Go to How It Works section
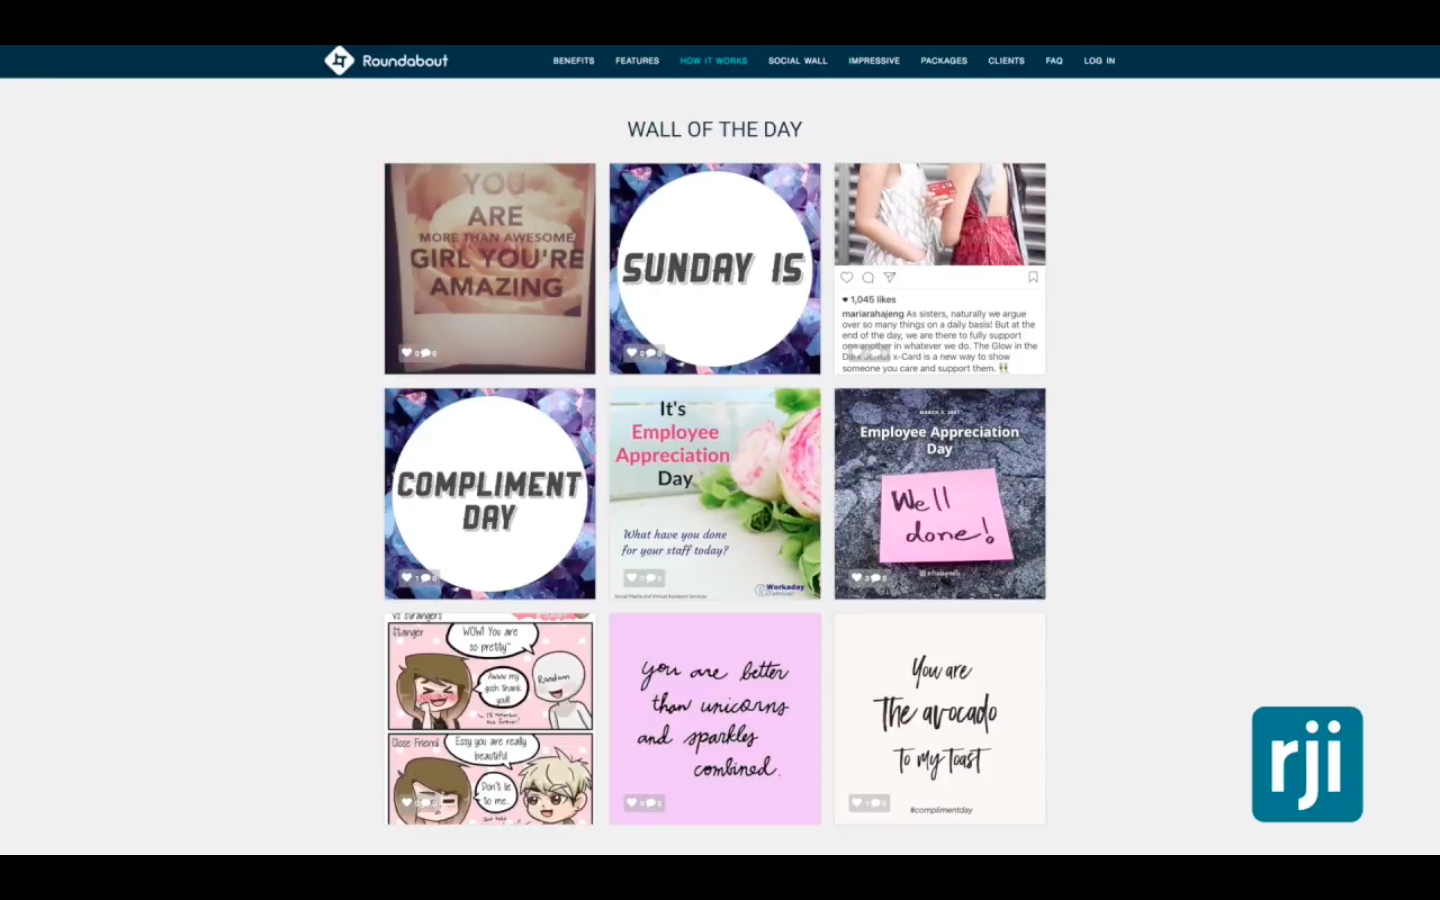Image resolution: width=1440 pixels, height=900 pixels. [713, 61]
